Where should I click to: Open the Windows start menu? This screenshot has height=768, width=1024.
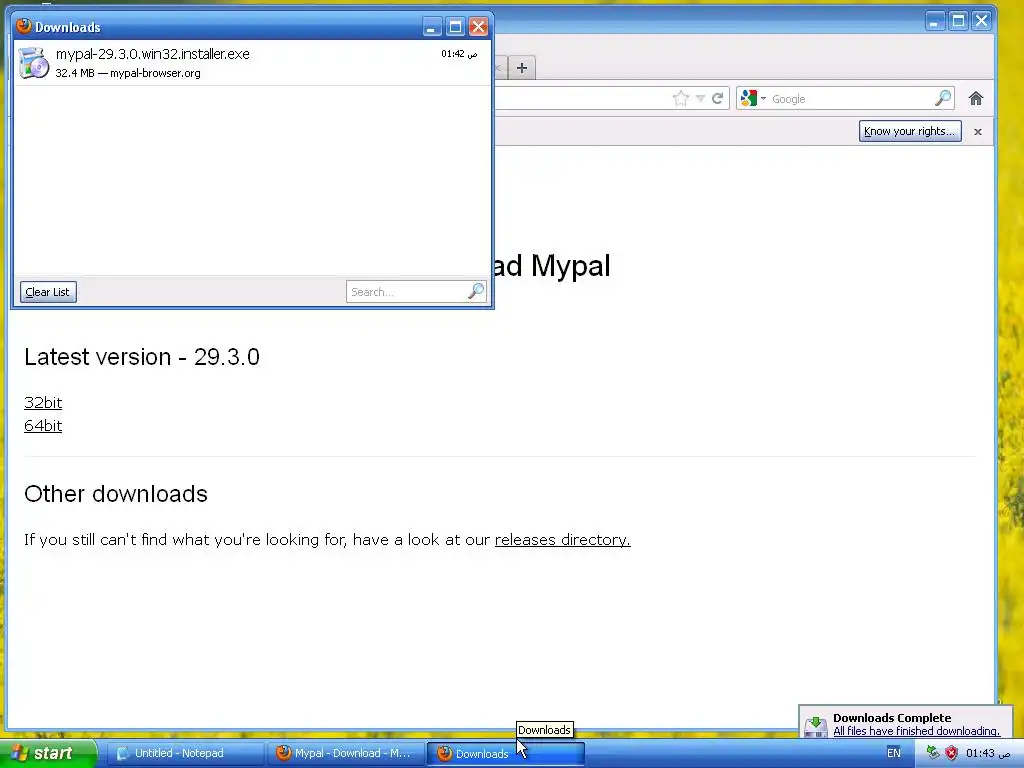coord(48,753)
